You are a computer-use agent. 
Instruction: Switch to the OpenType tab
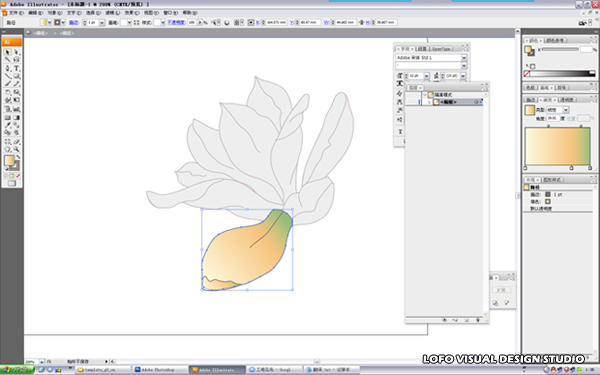coord(441,49)
